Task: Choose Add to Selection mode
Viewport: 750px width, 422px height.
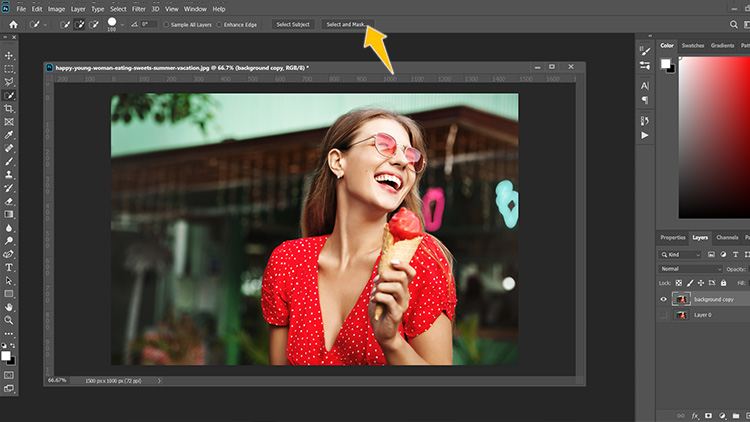Action: [79, 24]
